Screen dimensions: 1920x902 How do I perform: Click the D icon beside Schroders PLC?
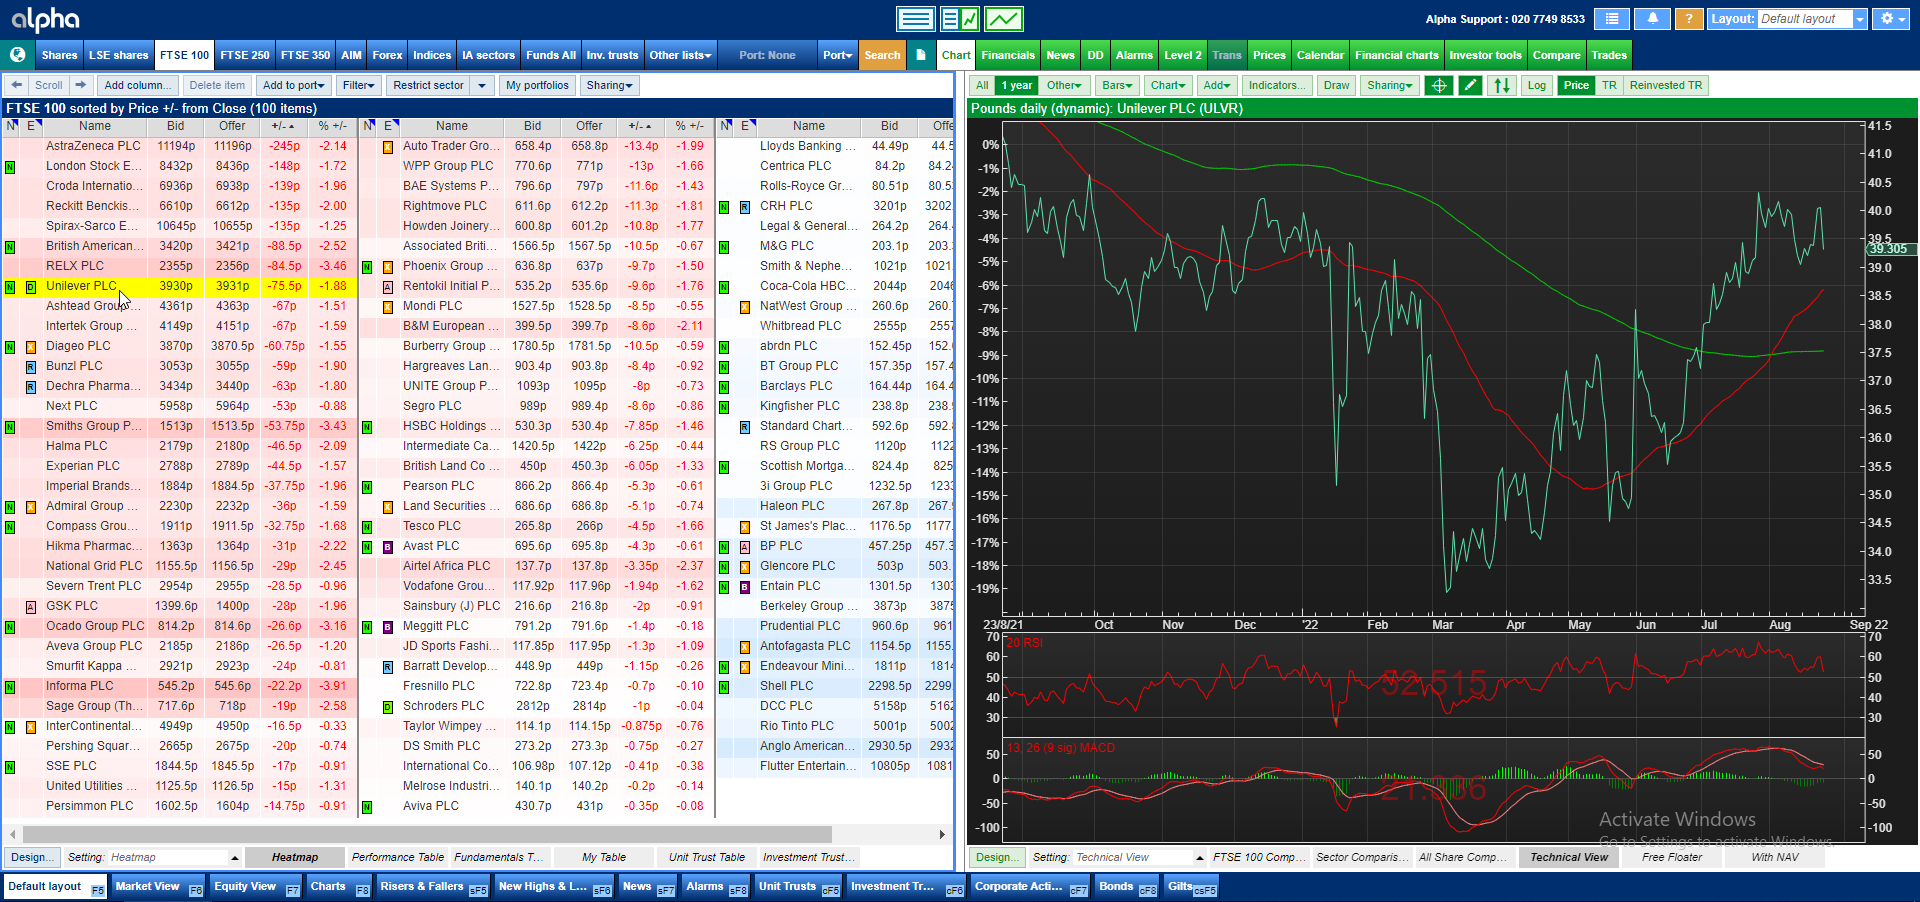tap(388, 707)
